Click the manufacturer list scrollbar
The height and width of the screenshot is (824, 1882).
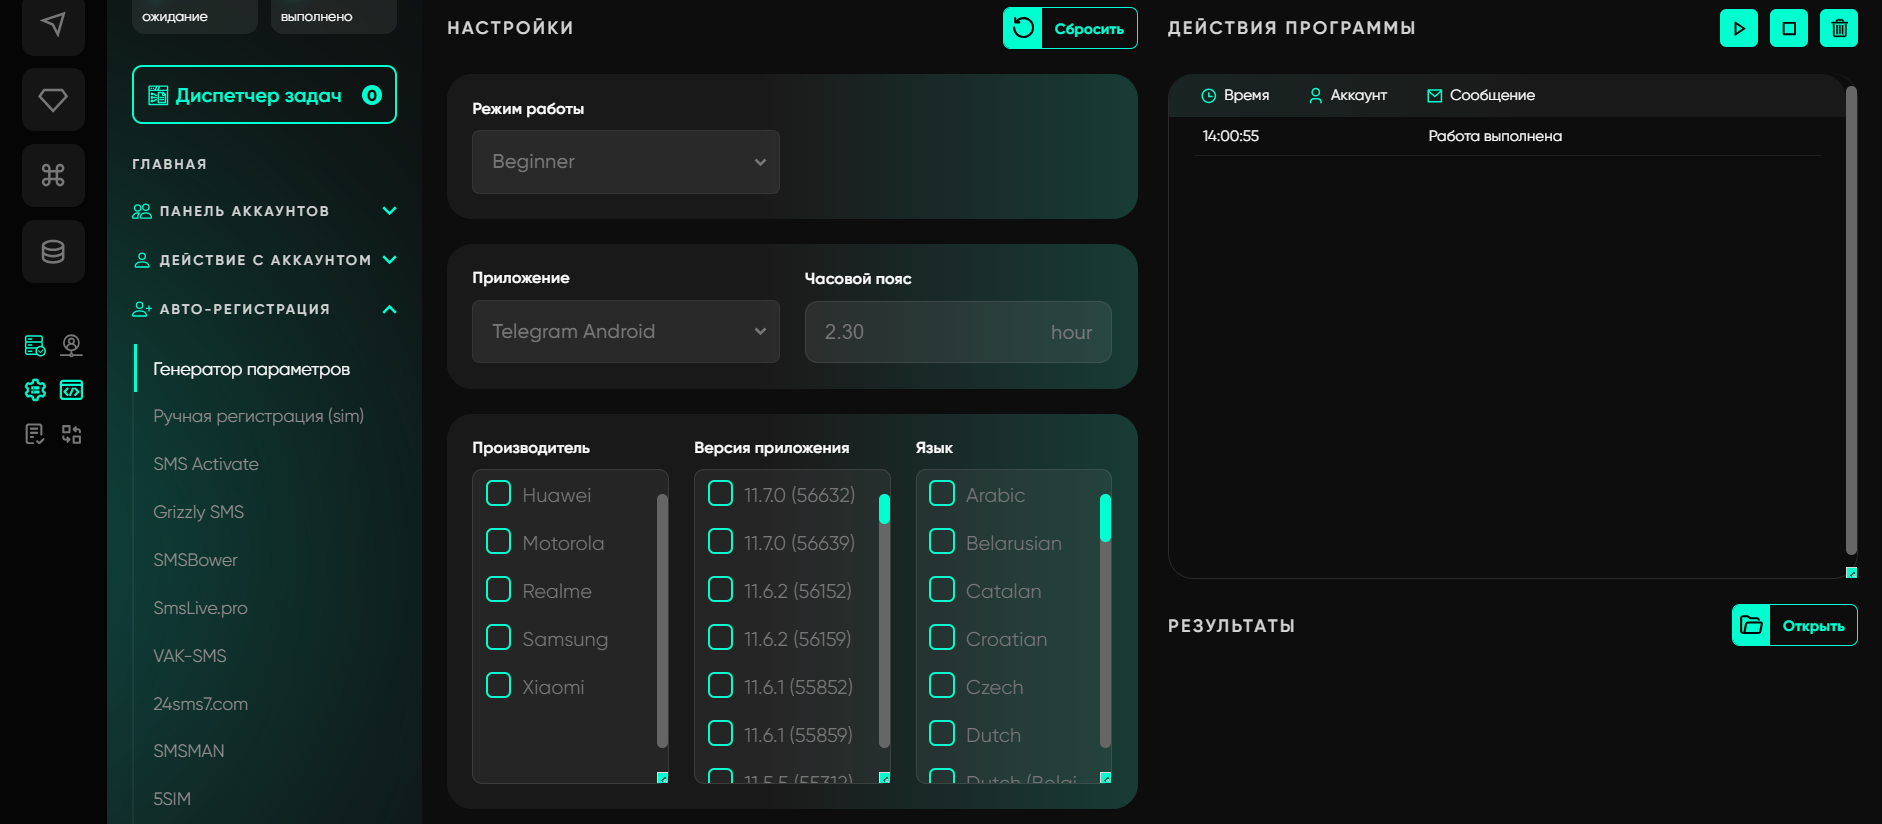tap(662, 620)
